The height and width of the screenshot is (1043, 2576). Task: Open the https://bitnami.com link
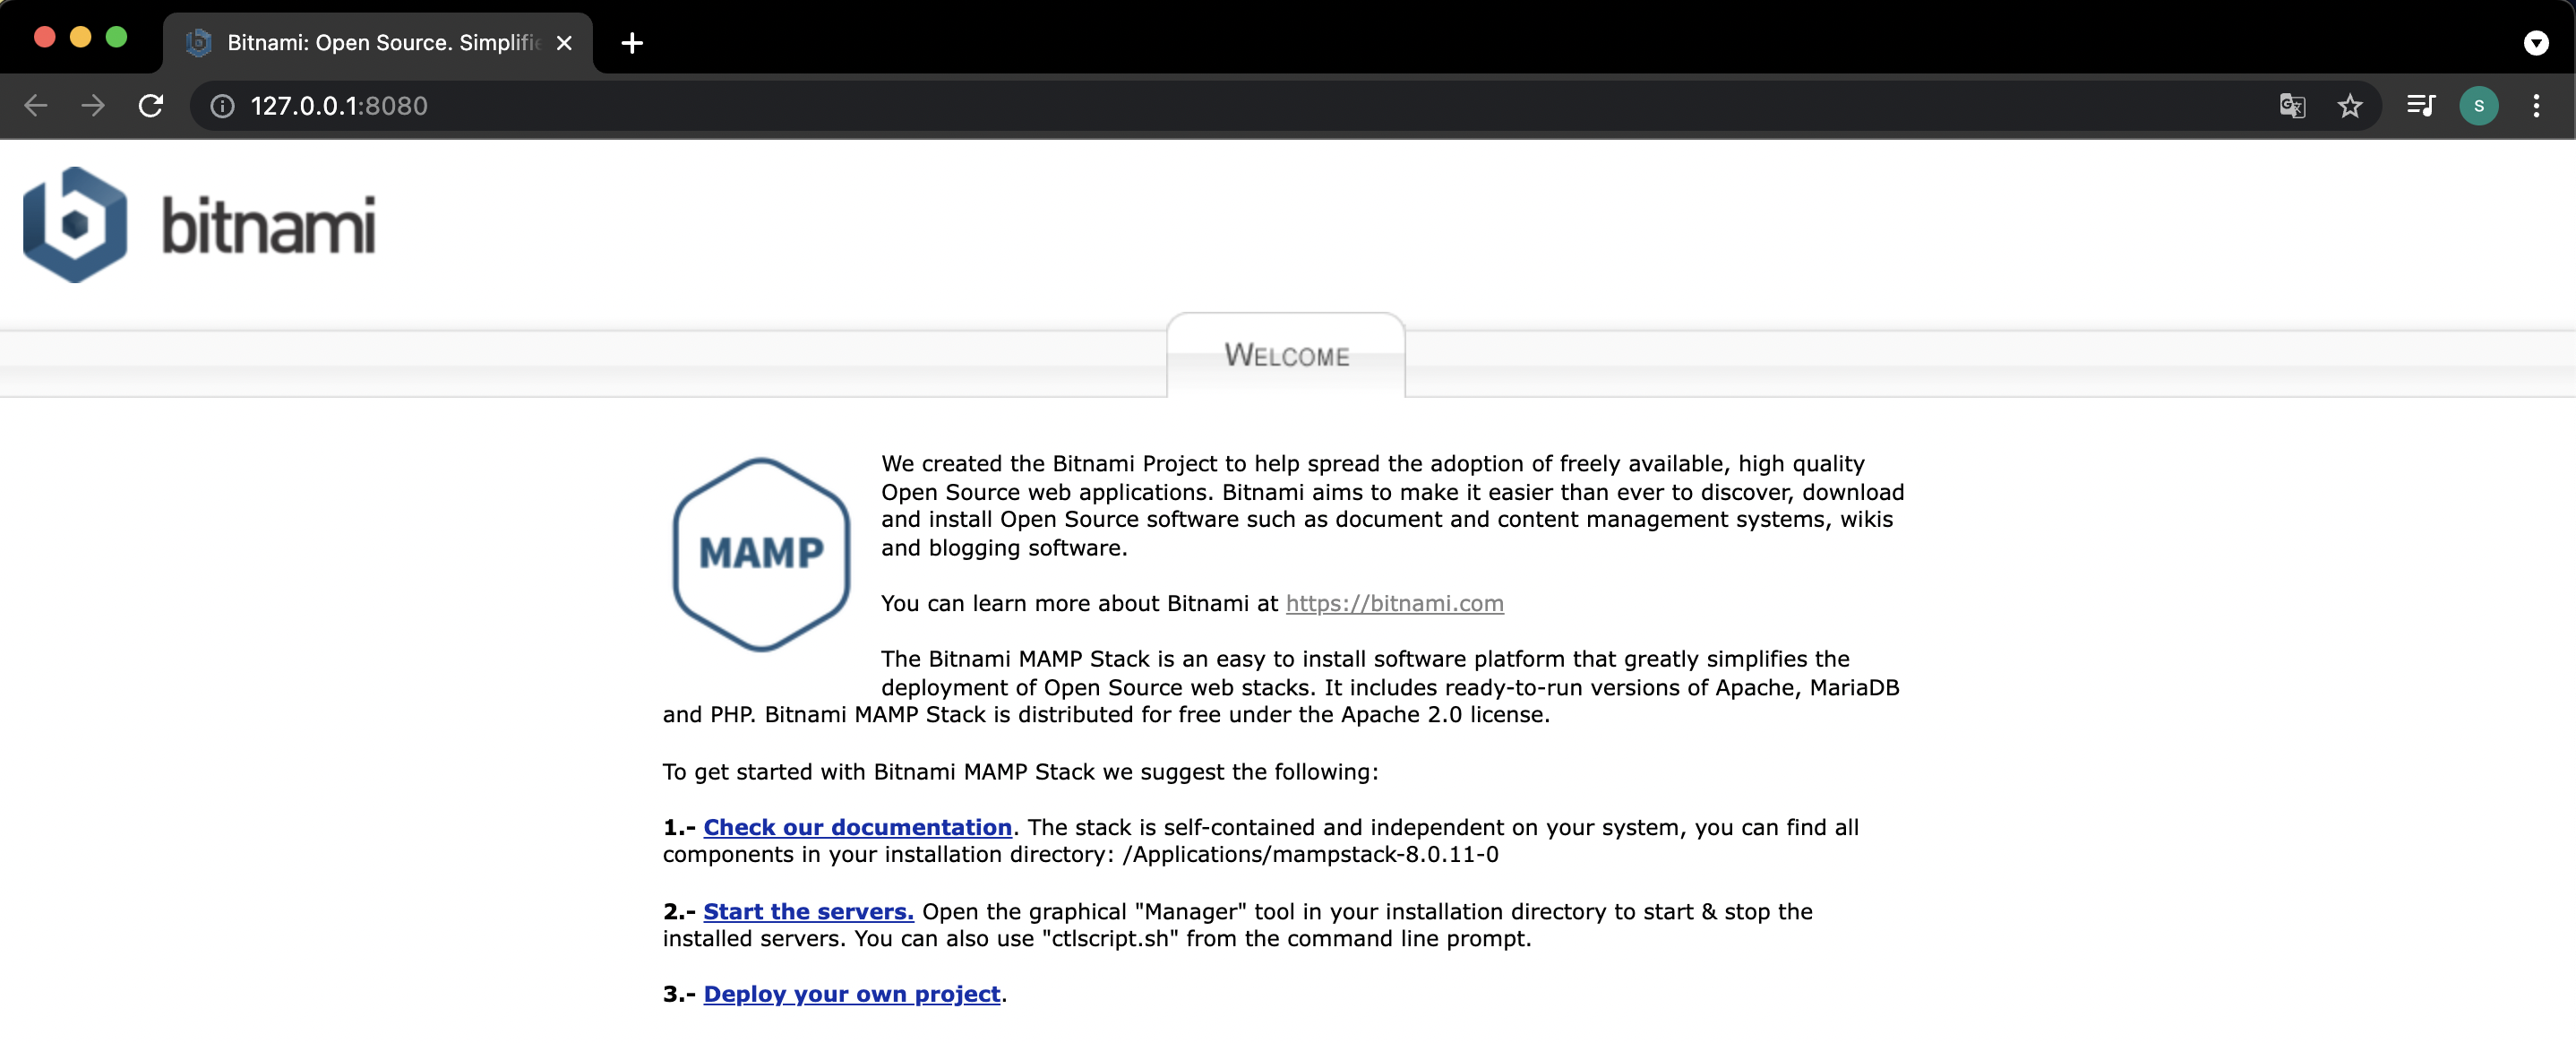(1394, 604)
